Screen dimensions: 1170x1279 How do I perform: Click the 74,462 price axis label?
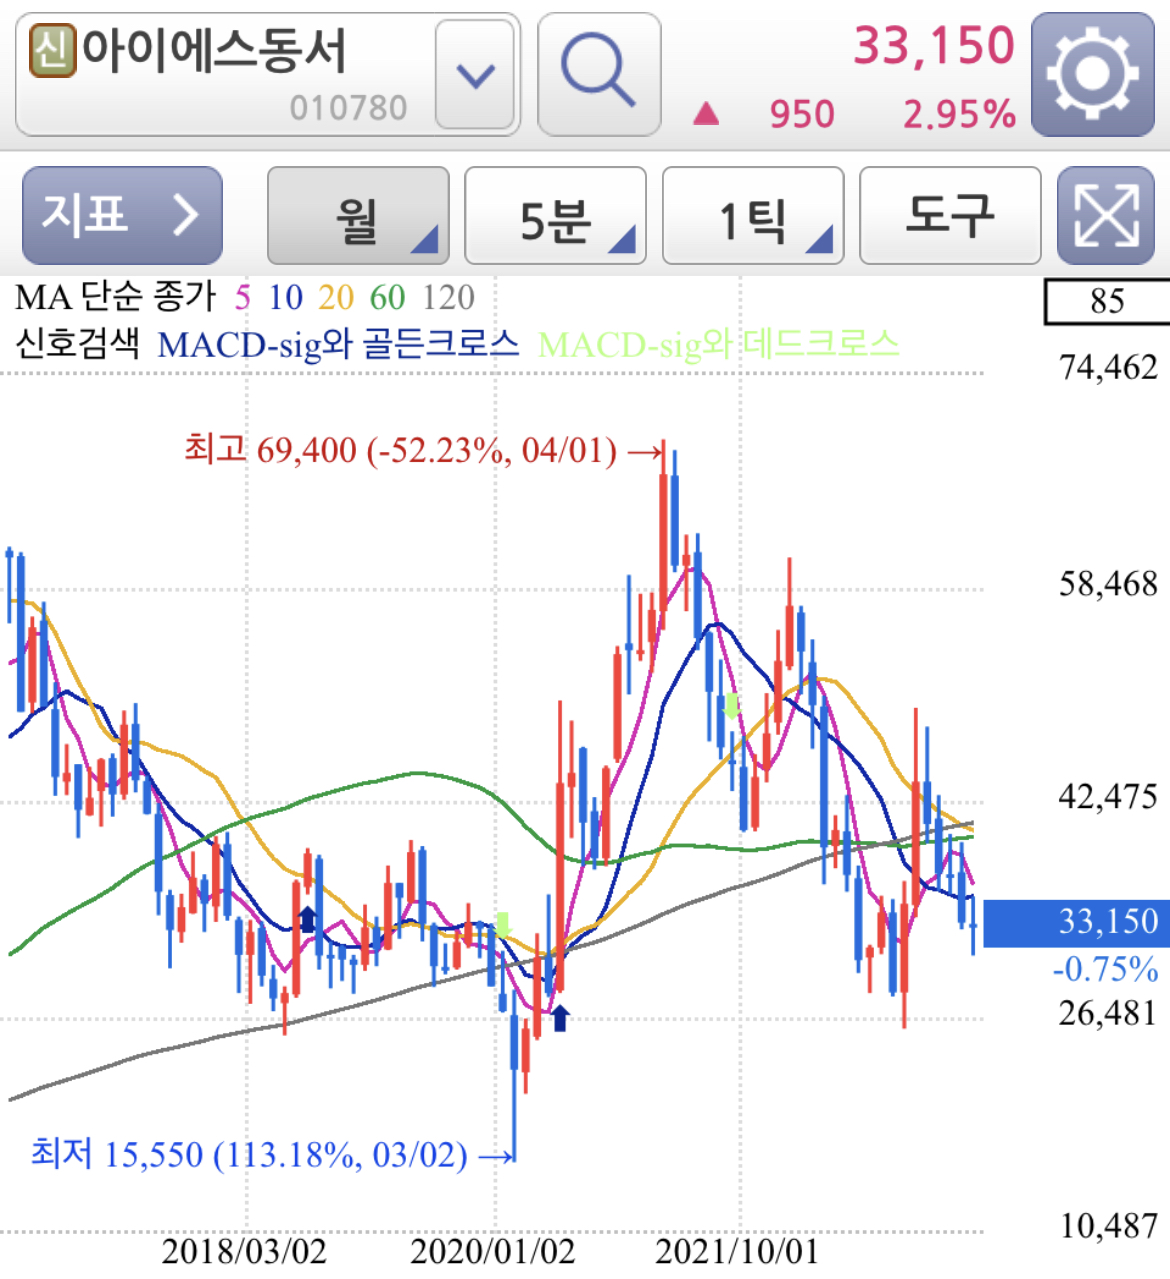tap(1108, 368)
